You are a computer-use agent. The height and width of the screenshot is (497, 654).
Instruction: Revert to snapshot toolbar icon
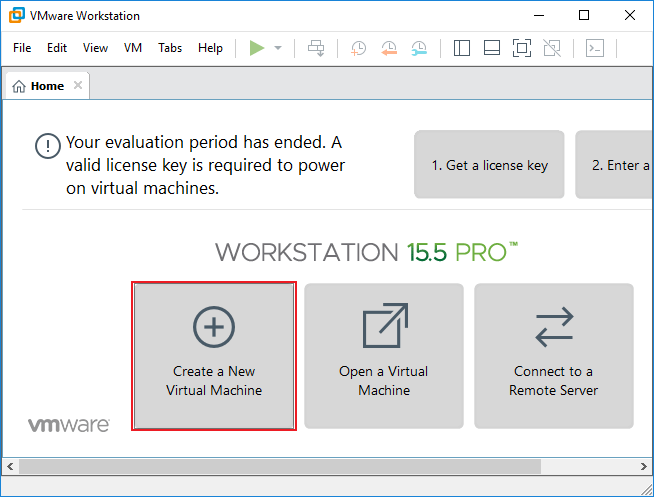[389, 48]
